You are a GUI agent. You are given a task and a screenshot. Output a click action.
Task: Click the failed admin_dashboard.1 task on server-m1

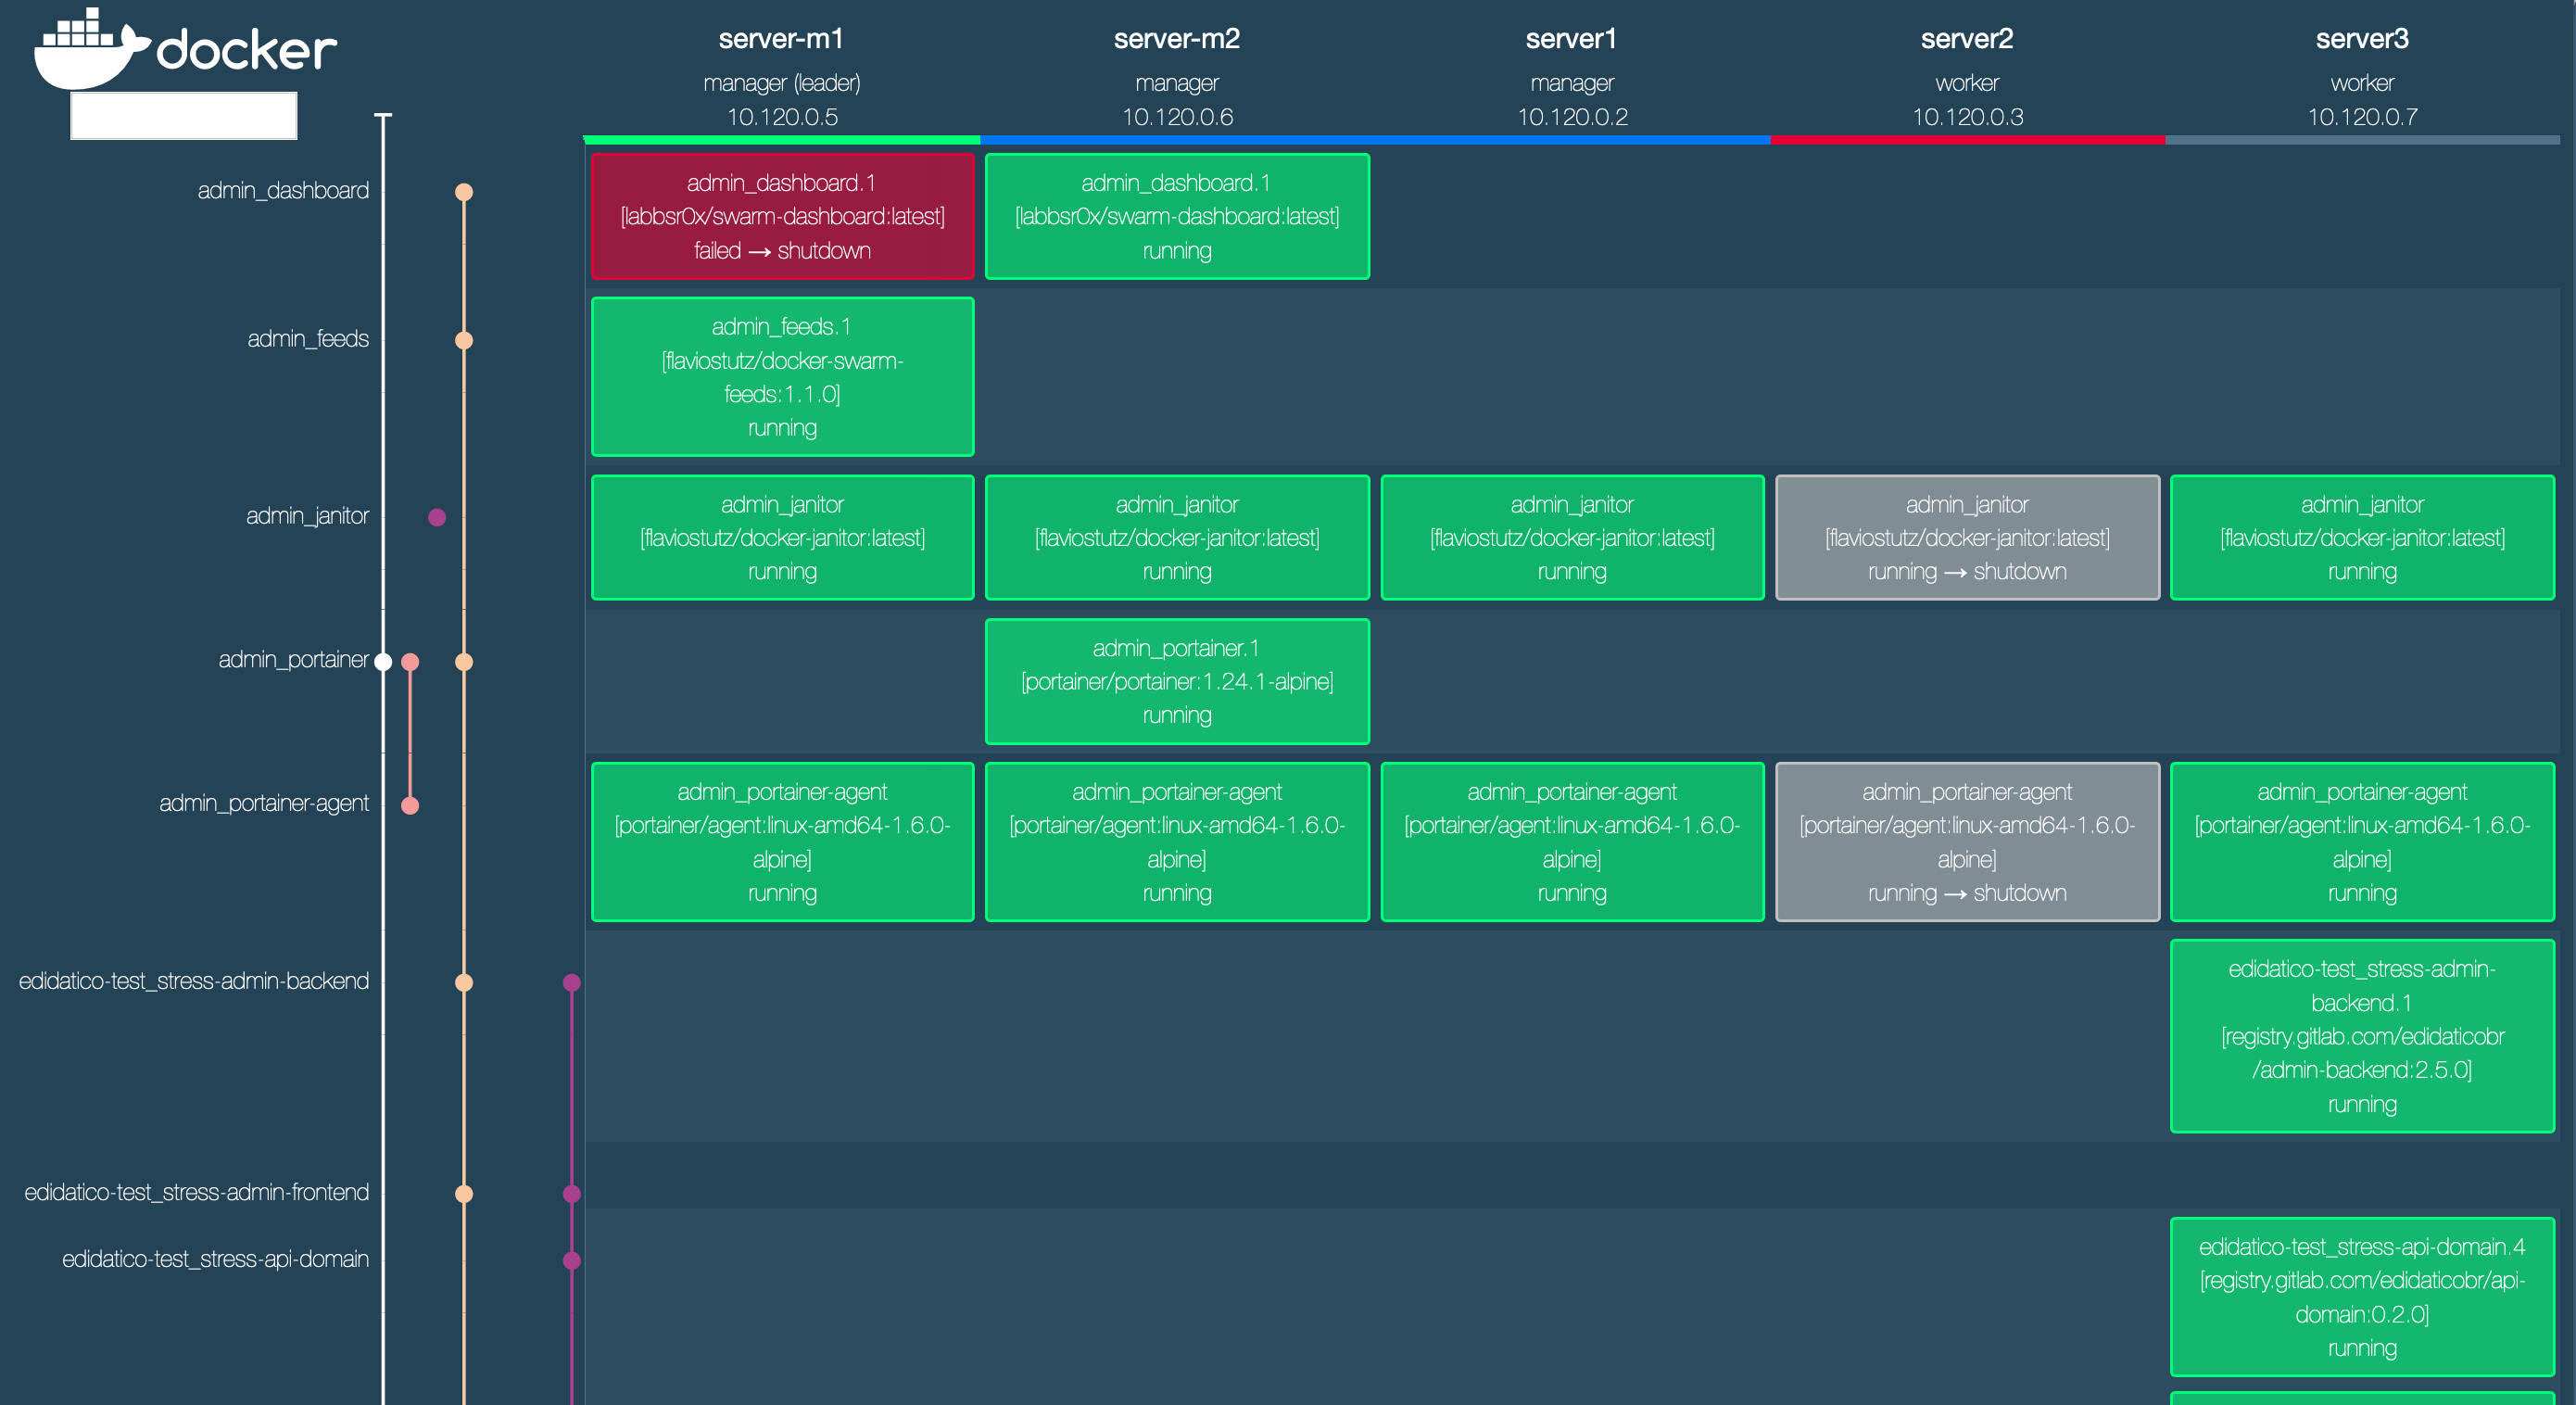(783, 217)
